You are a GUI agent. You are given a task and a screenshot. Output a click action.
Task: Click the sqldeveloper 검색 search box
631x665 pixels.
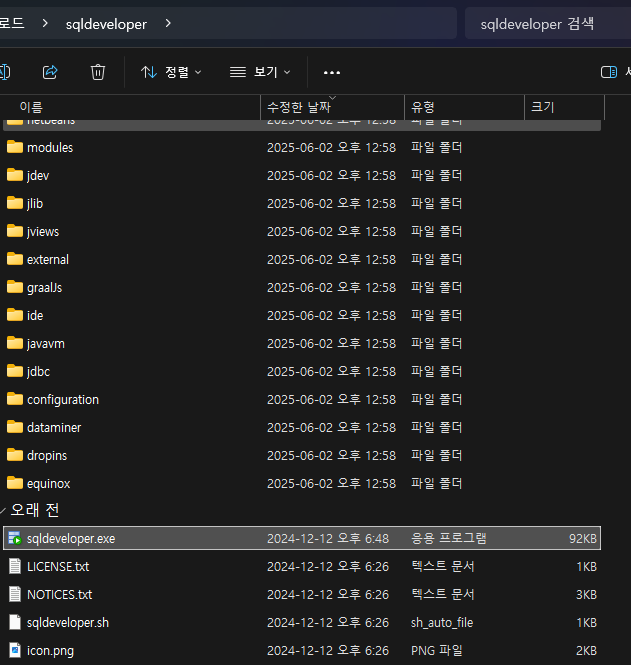(547, 24)
